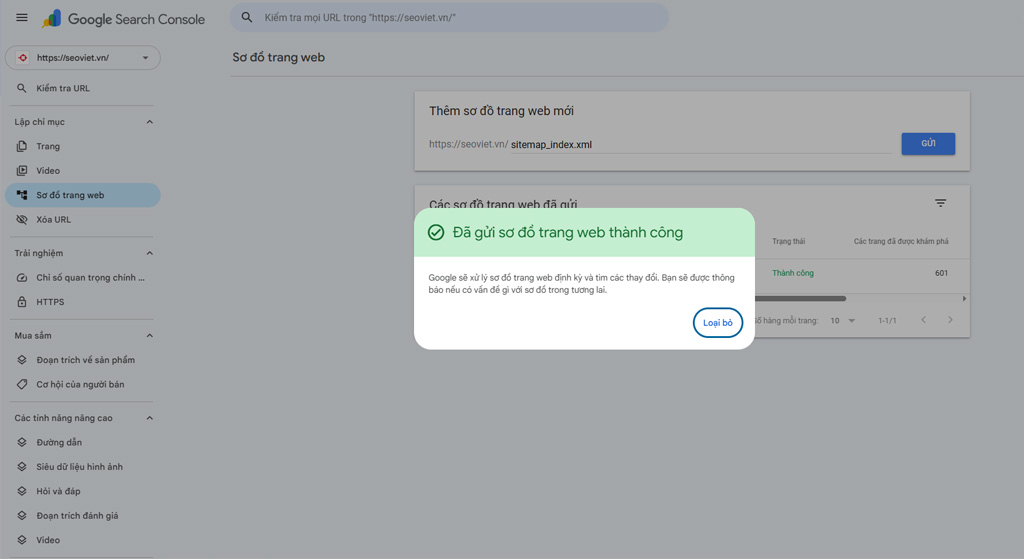1024x559 pixels.
Task: Click the Cơ hội của người bán tag icon
Action: coord(22,384)
